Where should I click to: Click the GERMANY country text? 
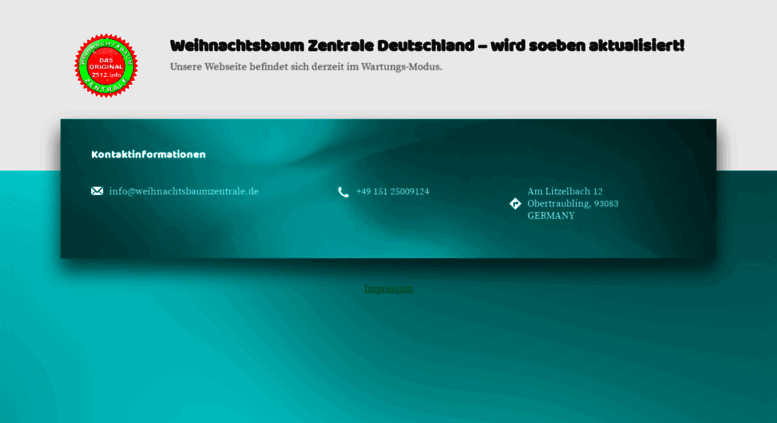click(x=551, y=215)
